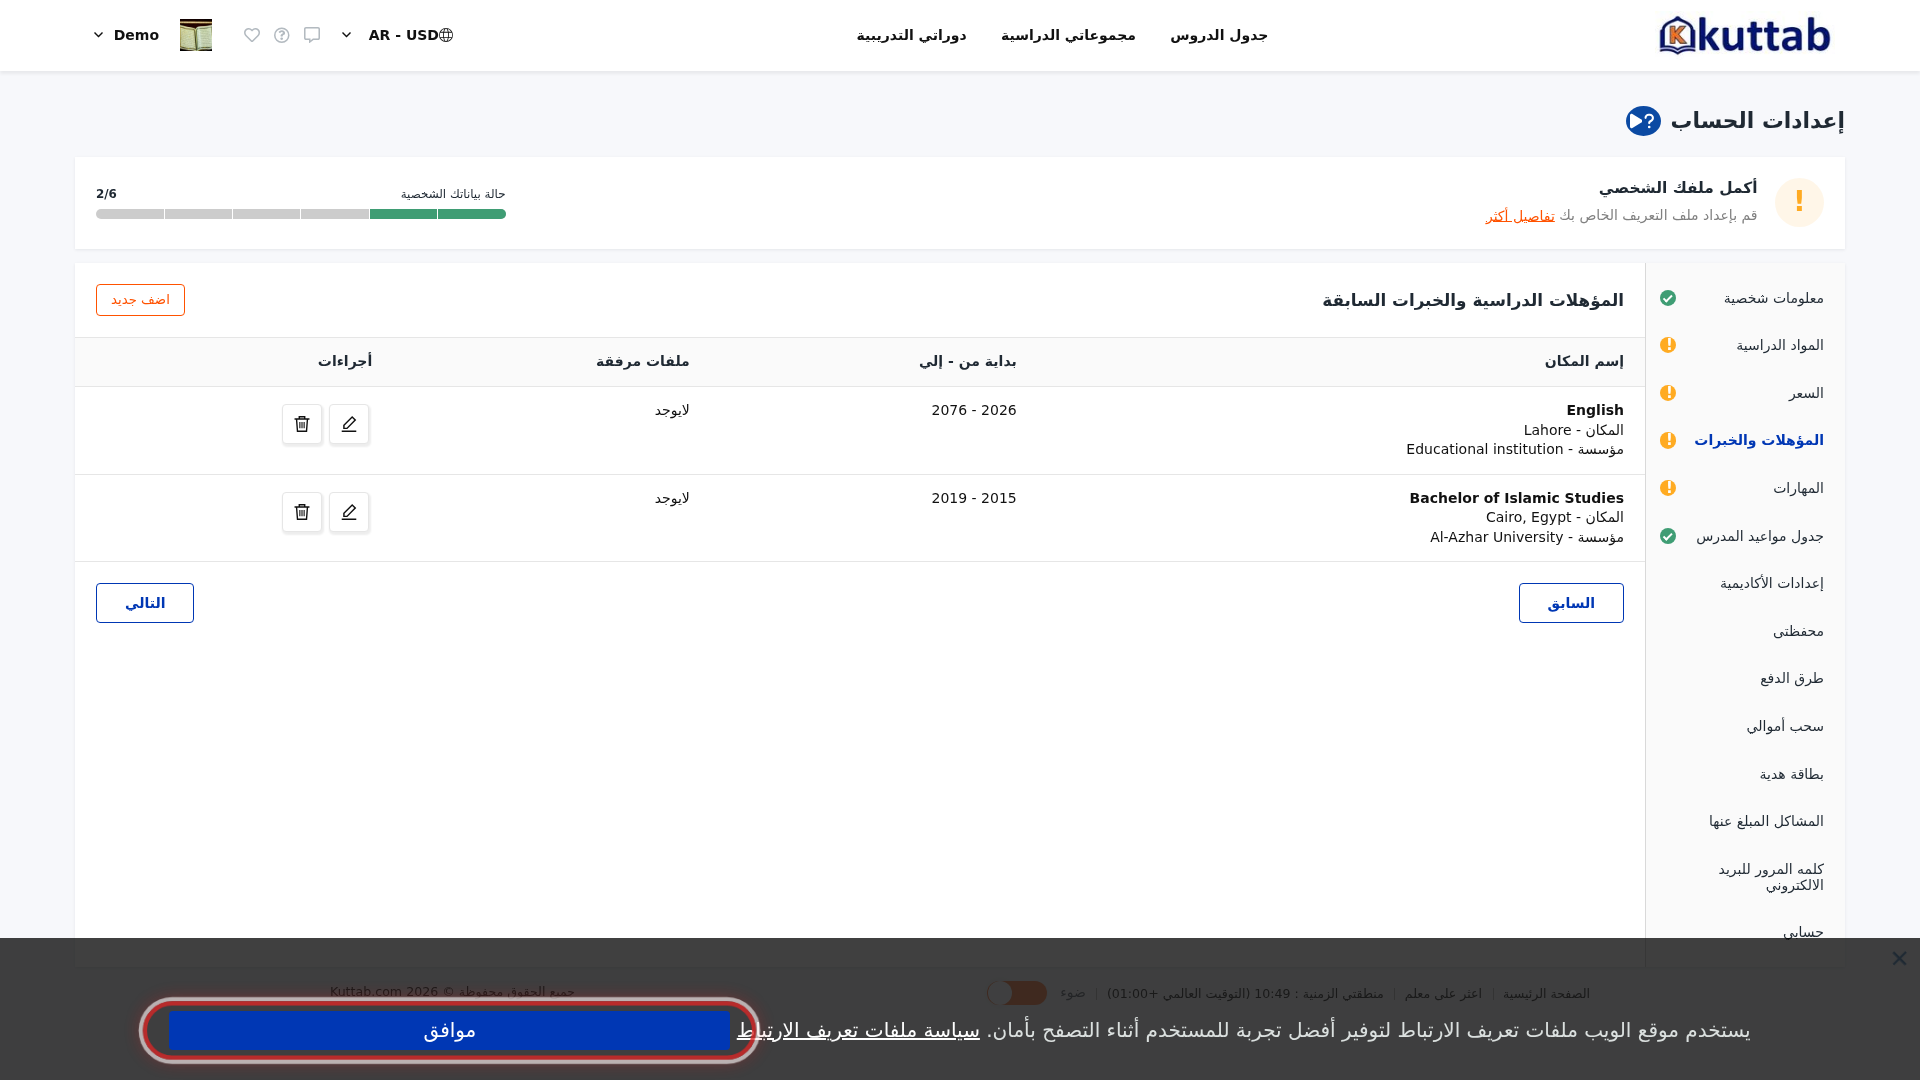The width and height of the screenshot is (1920, 1080).
Task: Edit the Bachelor of Islamic Studies row
Action: pyautogui.click(x=349, y=512)
